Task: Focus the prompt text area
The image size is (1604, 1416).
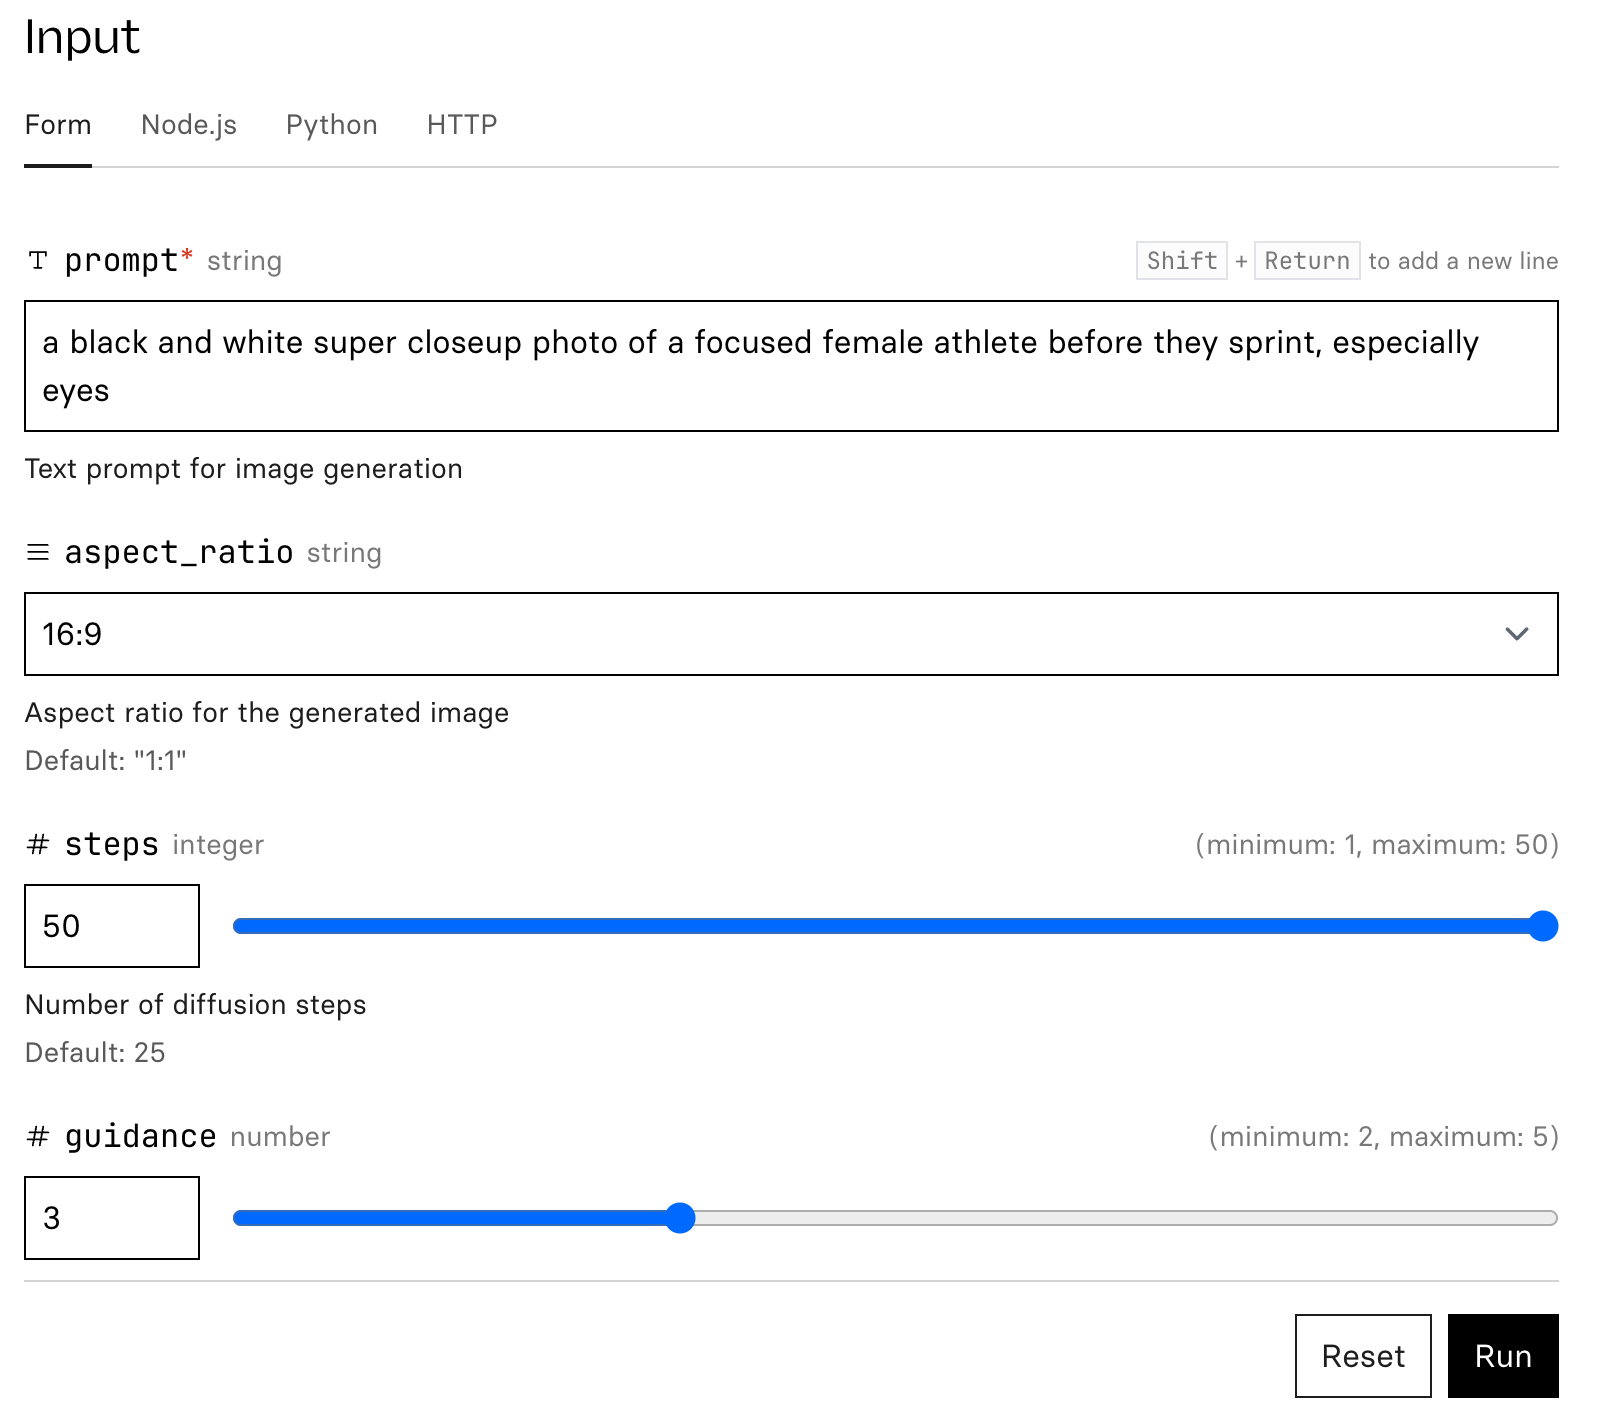Action: [790, 366]
